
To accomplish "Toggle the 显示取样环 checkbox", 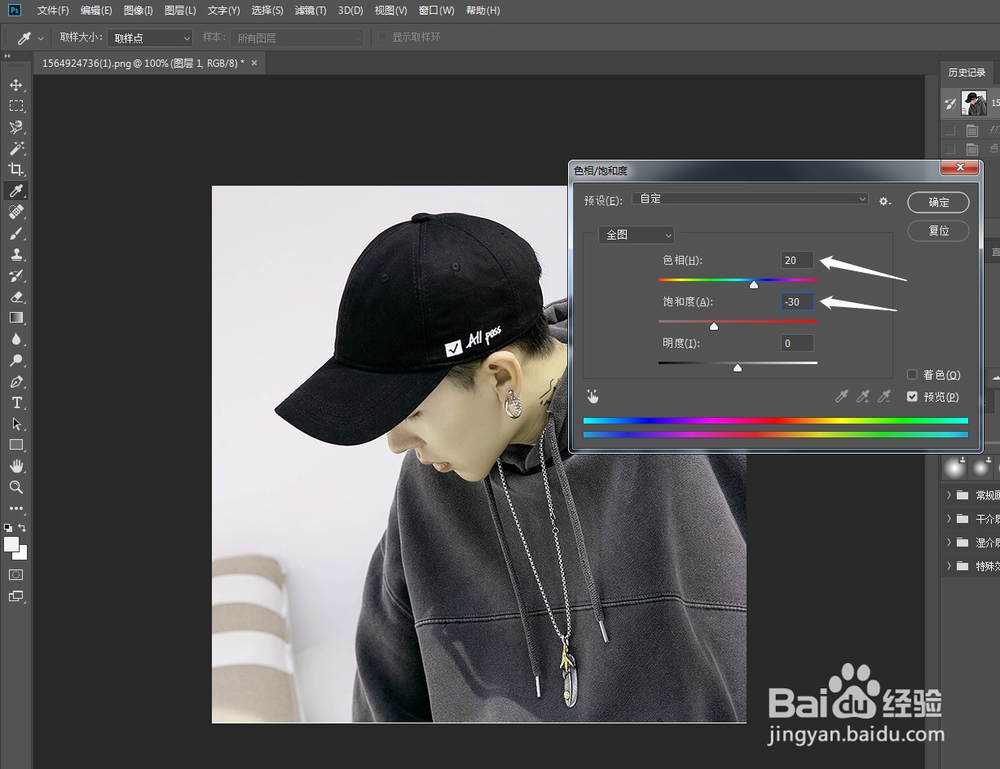I will click(383, 36).
